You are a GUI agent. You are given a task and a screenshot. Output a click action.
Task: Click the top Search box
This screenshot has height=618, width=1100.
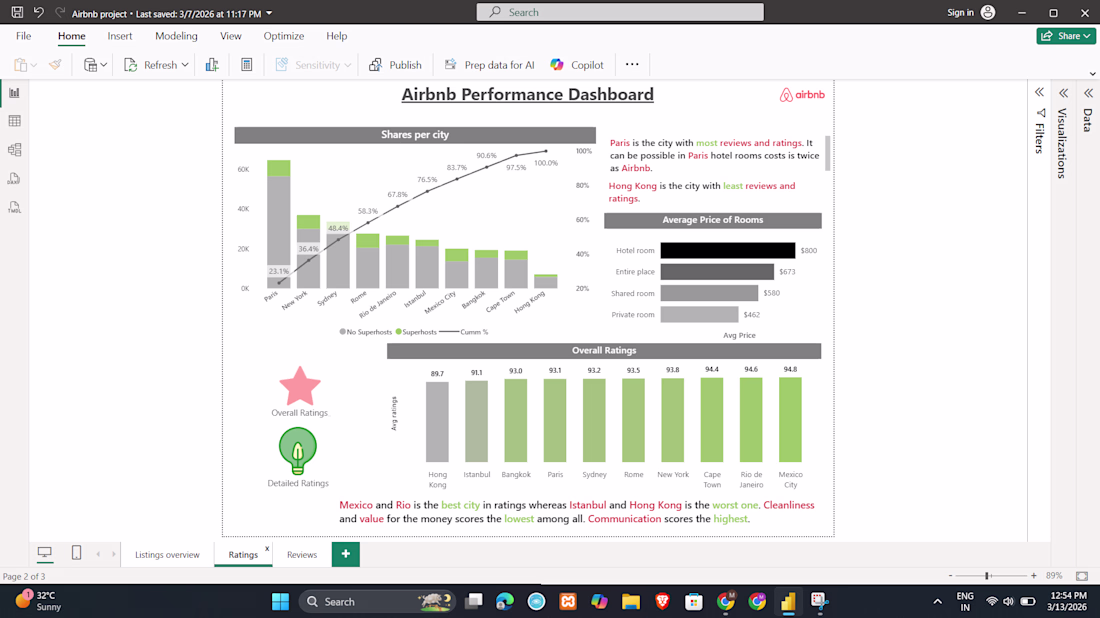[x=620, y=12]
